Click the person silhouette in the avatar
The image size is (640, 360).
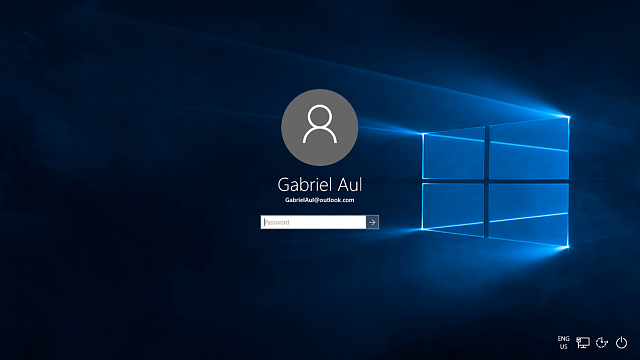[x=320, y=124]
